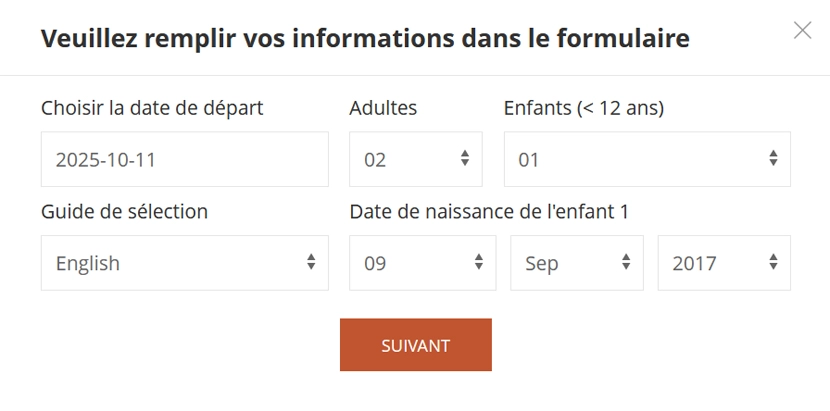This screenshot has height=411, width=830.
Task: Open the birth year dropdown showing 2017
Action: [x=713, y=263]
